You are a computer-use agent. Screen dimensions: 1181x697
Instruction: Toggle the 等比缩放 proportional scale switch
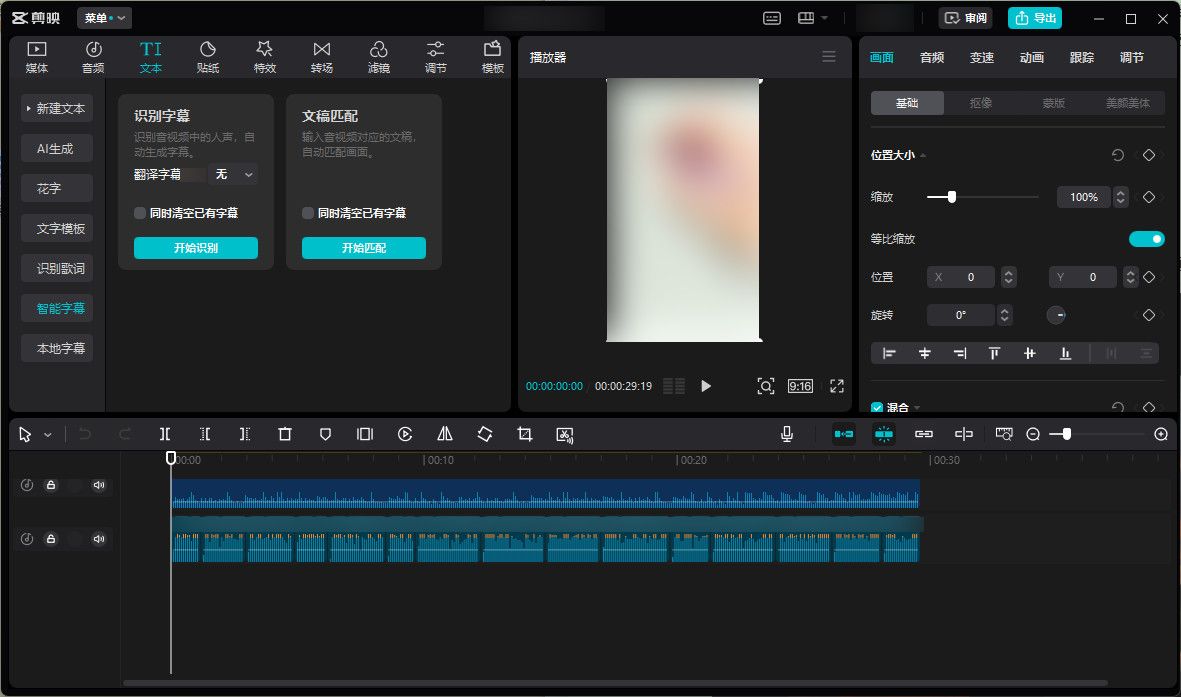(x=1146, y=239)
